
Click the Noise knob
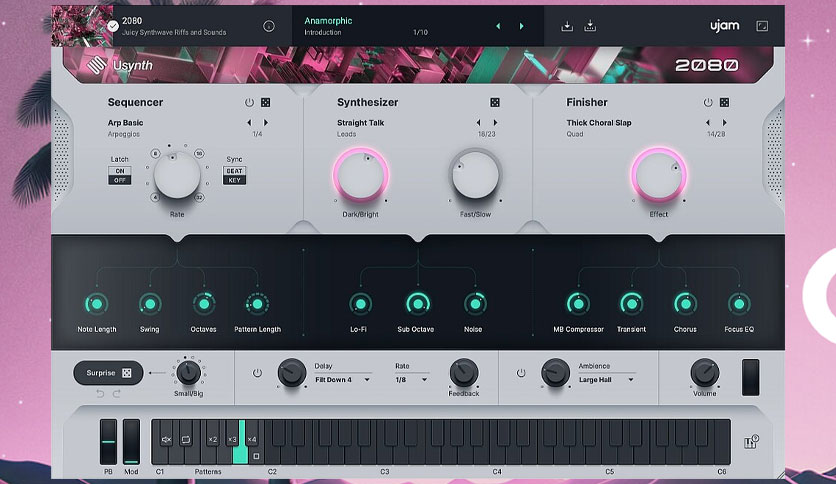(475, 304)
